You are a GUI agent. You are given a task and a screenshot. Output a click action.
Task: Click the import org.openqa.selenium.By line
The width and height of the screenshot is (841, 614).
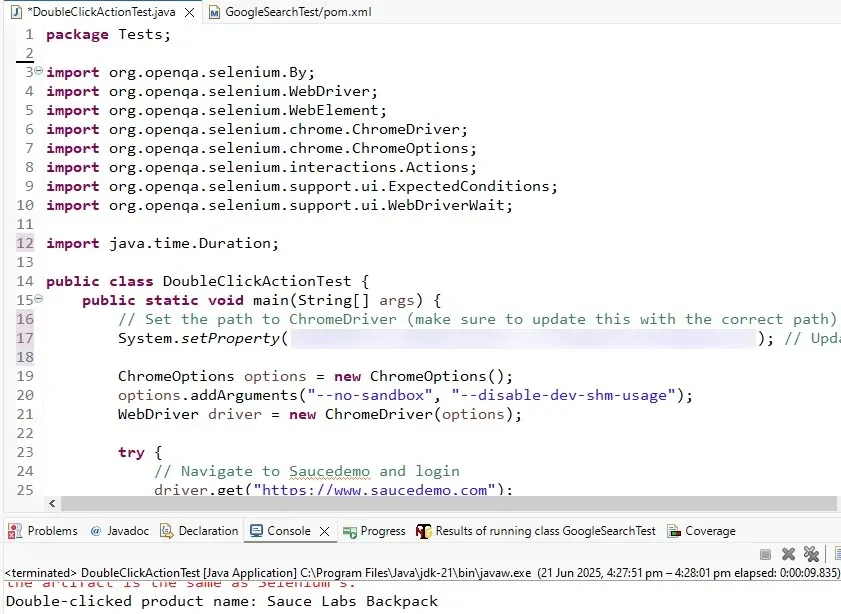point(180,72)
